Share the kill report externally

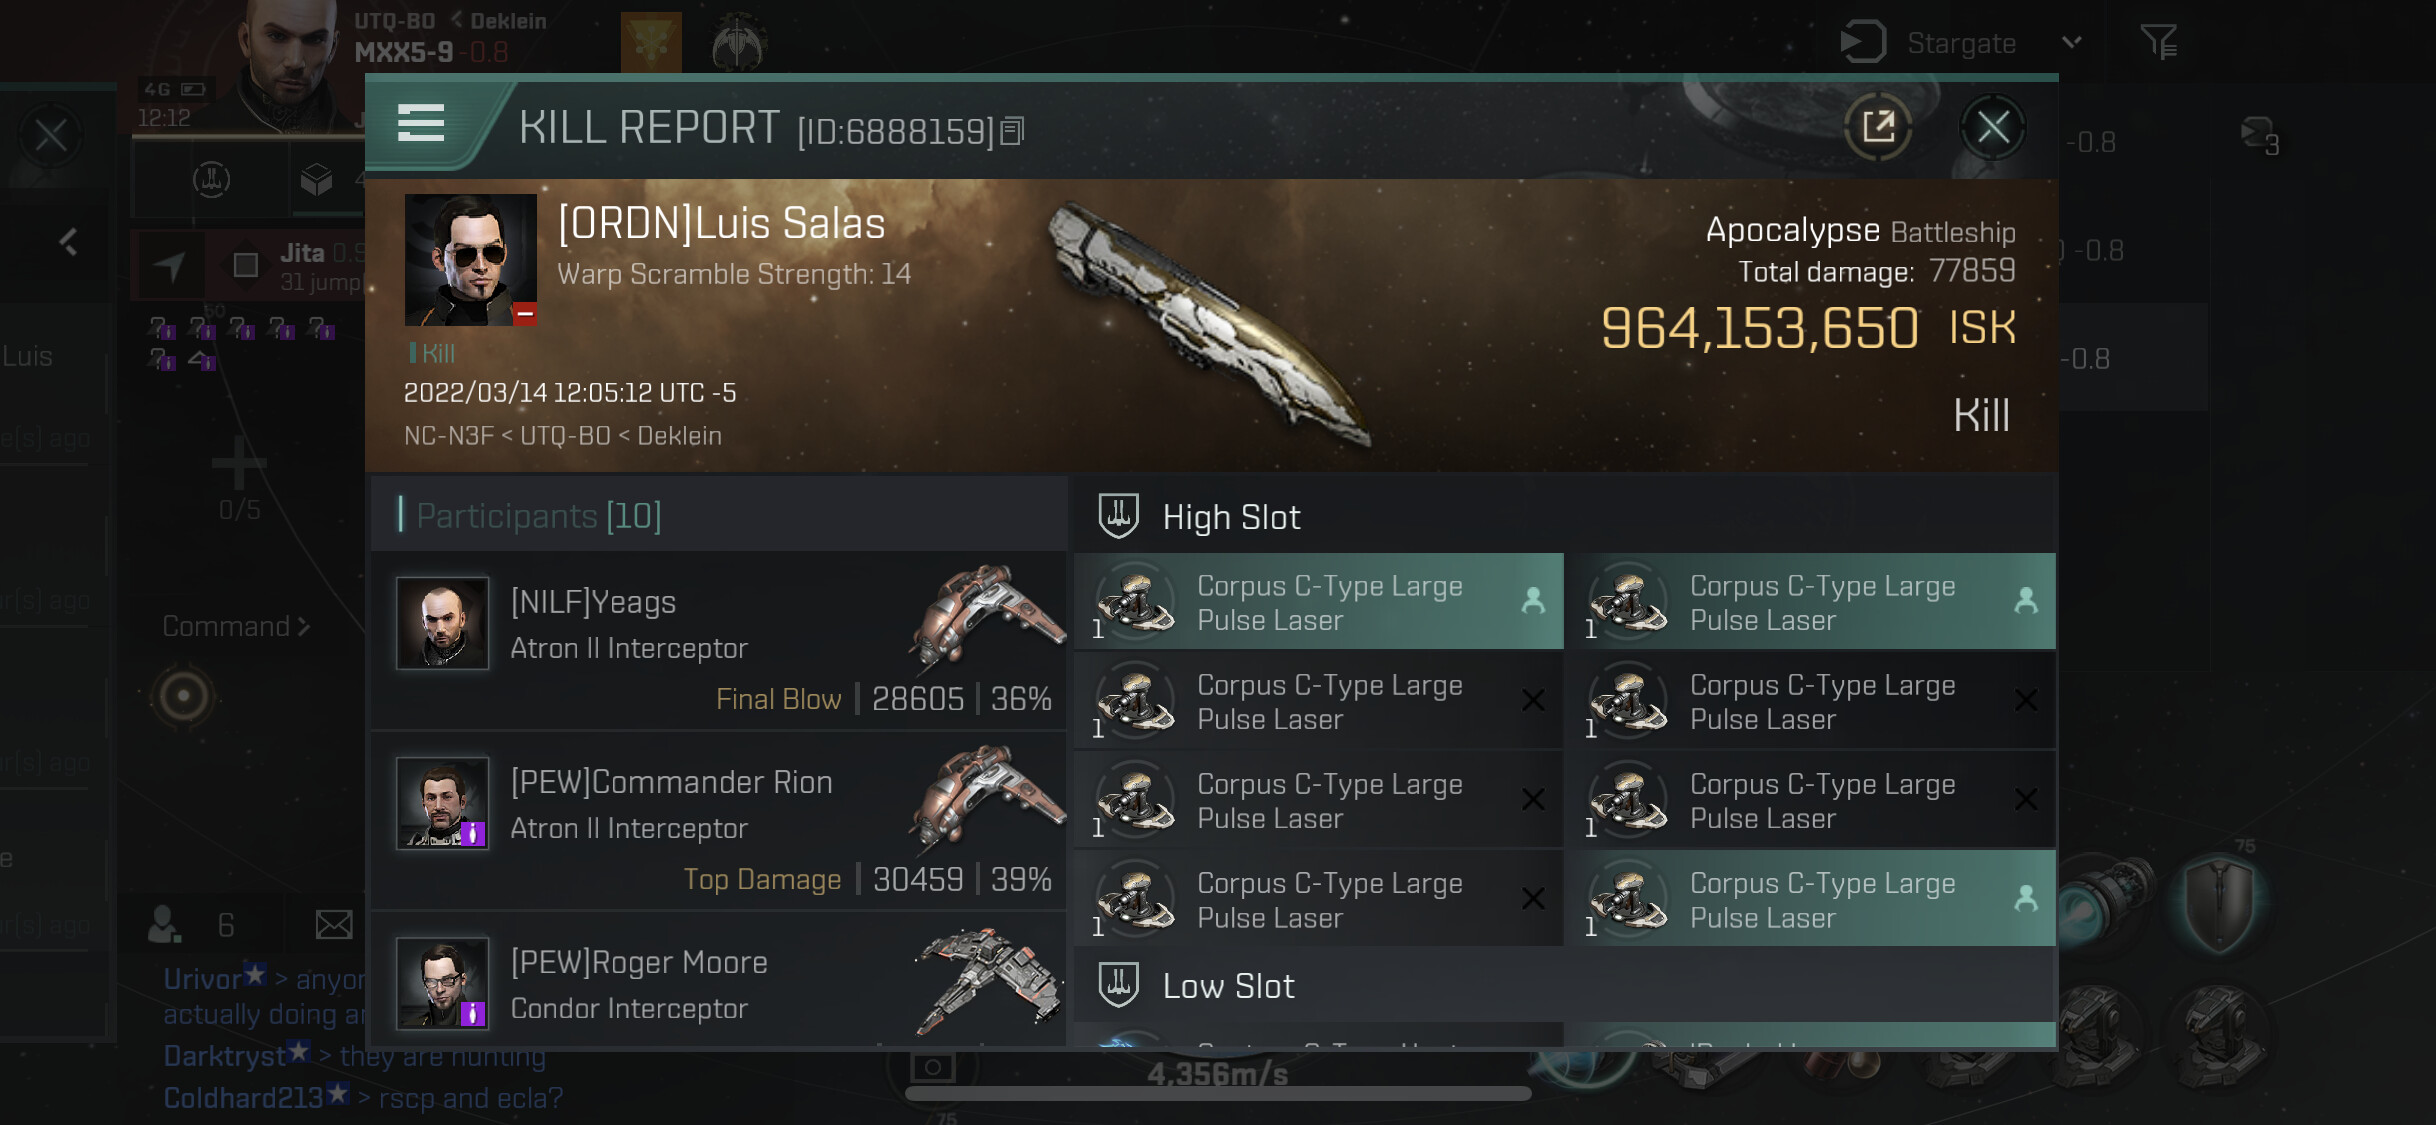point(1878,127)
